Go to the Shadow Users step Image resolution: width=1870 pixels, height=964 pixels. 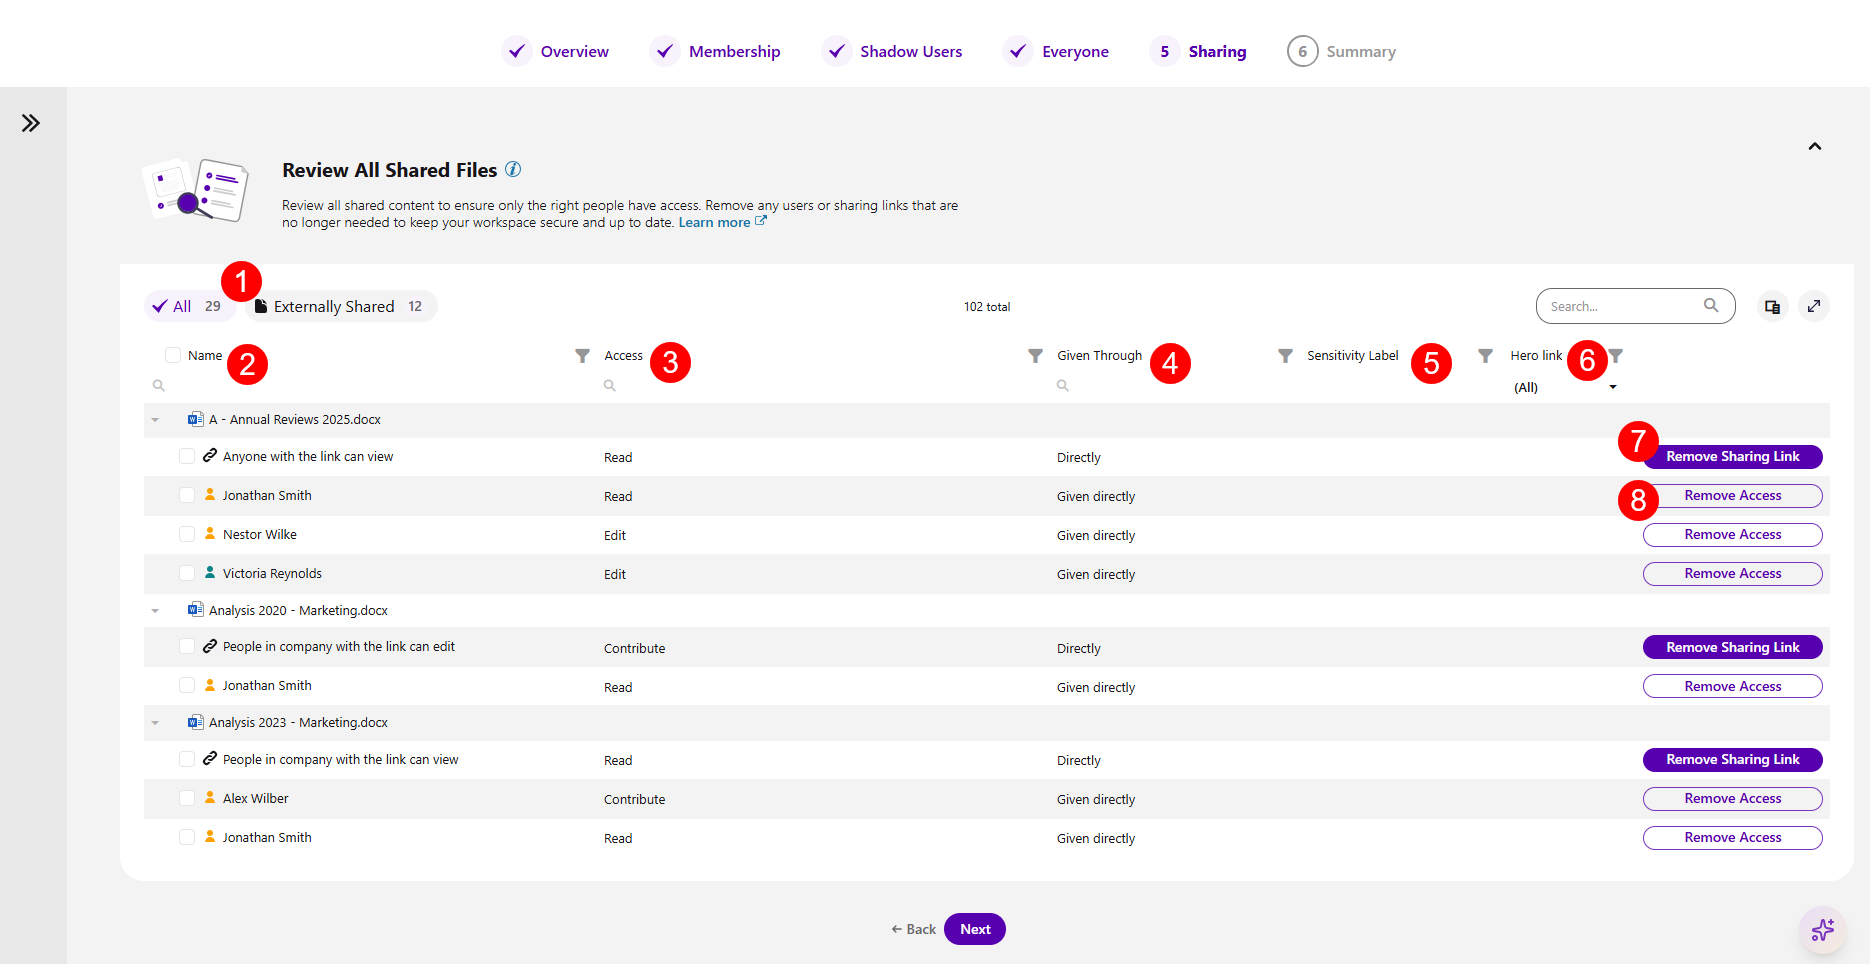(x=892, y=51)
